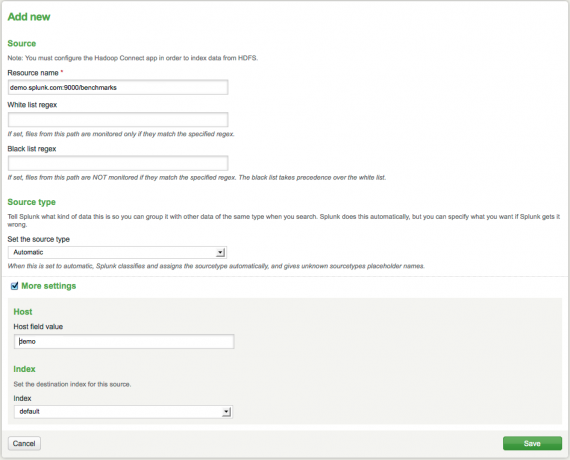This screenshot has width=570, height=460.
Task: Click the arrow on the default index dropdown
Action: (226, 412)
